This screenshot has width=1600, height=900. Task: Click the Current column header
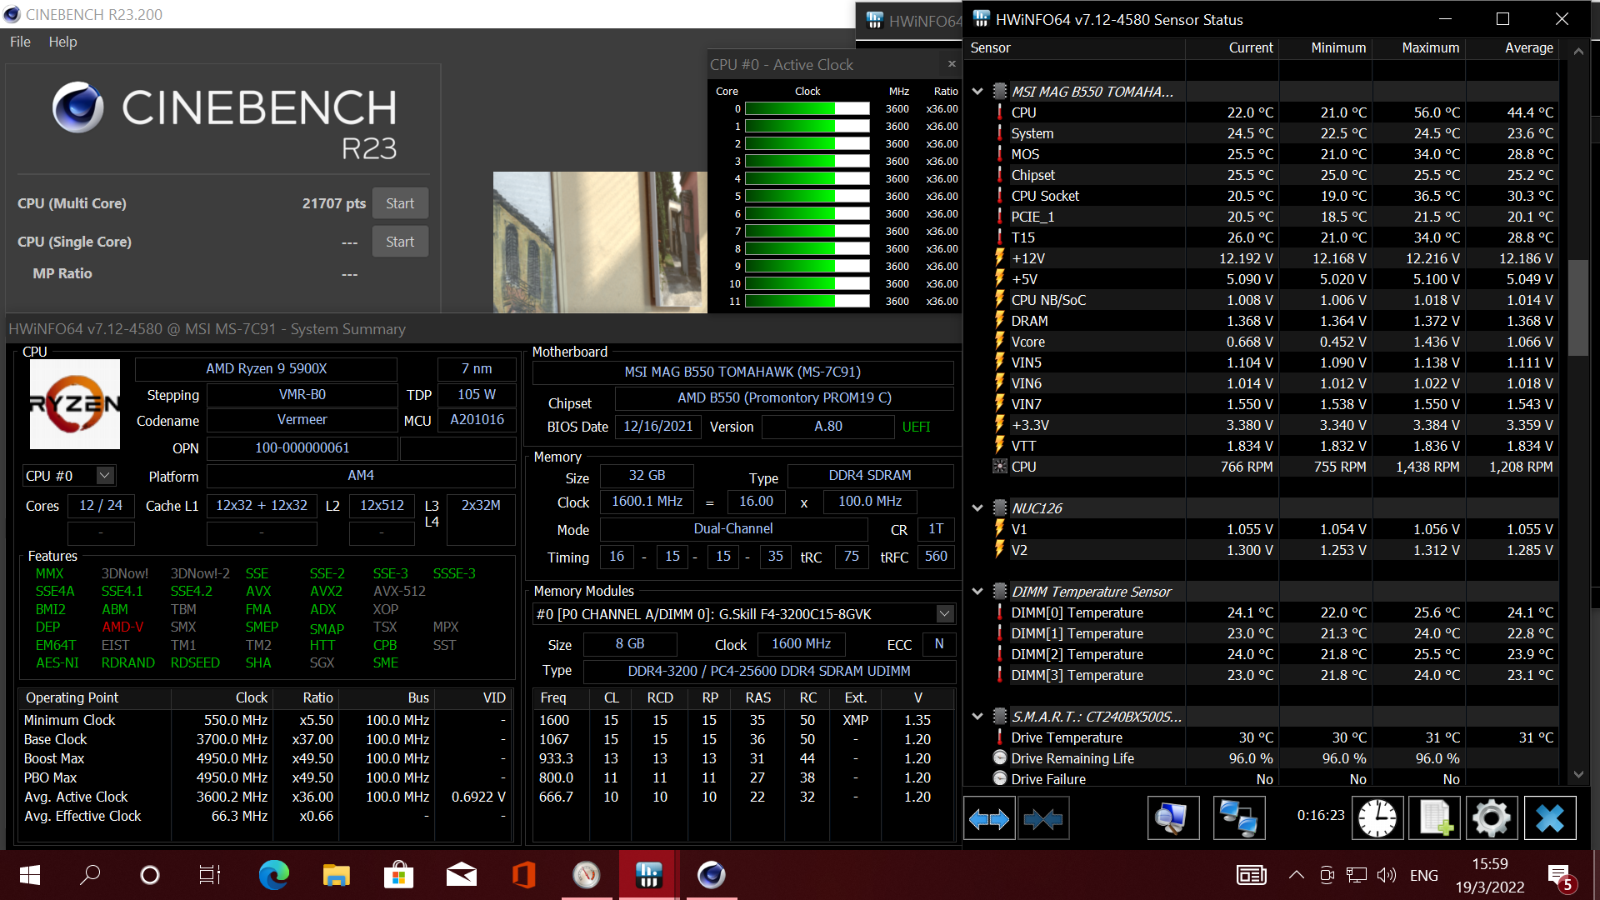point(1250,48)
